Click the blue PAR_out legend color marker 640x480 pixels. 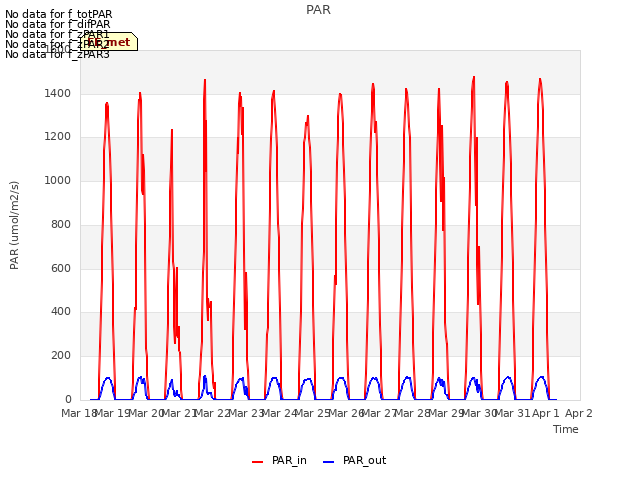point(329,462)
